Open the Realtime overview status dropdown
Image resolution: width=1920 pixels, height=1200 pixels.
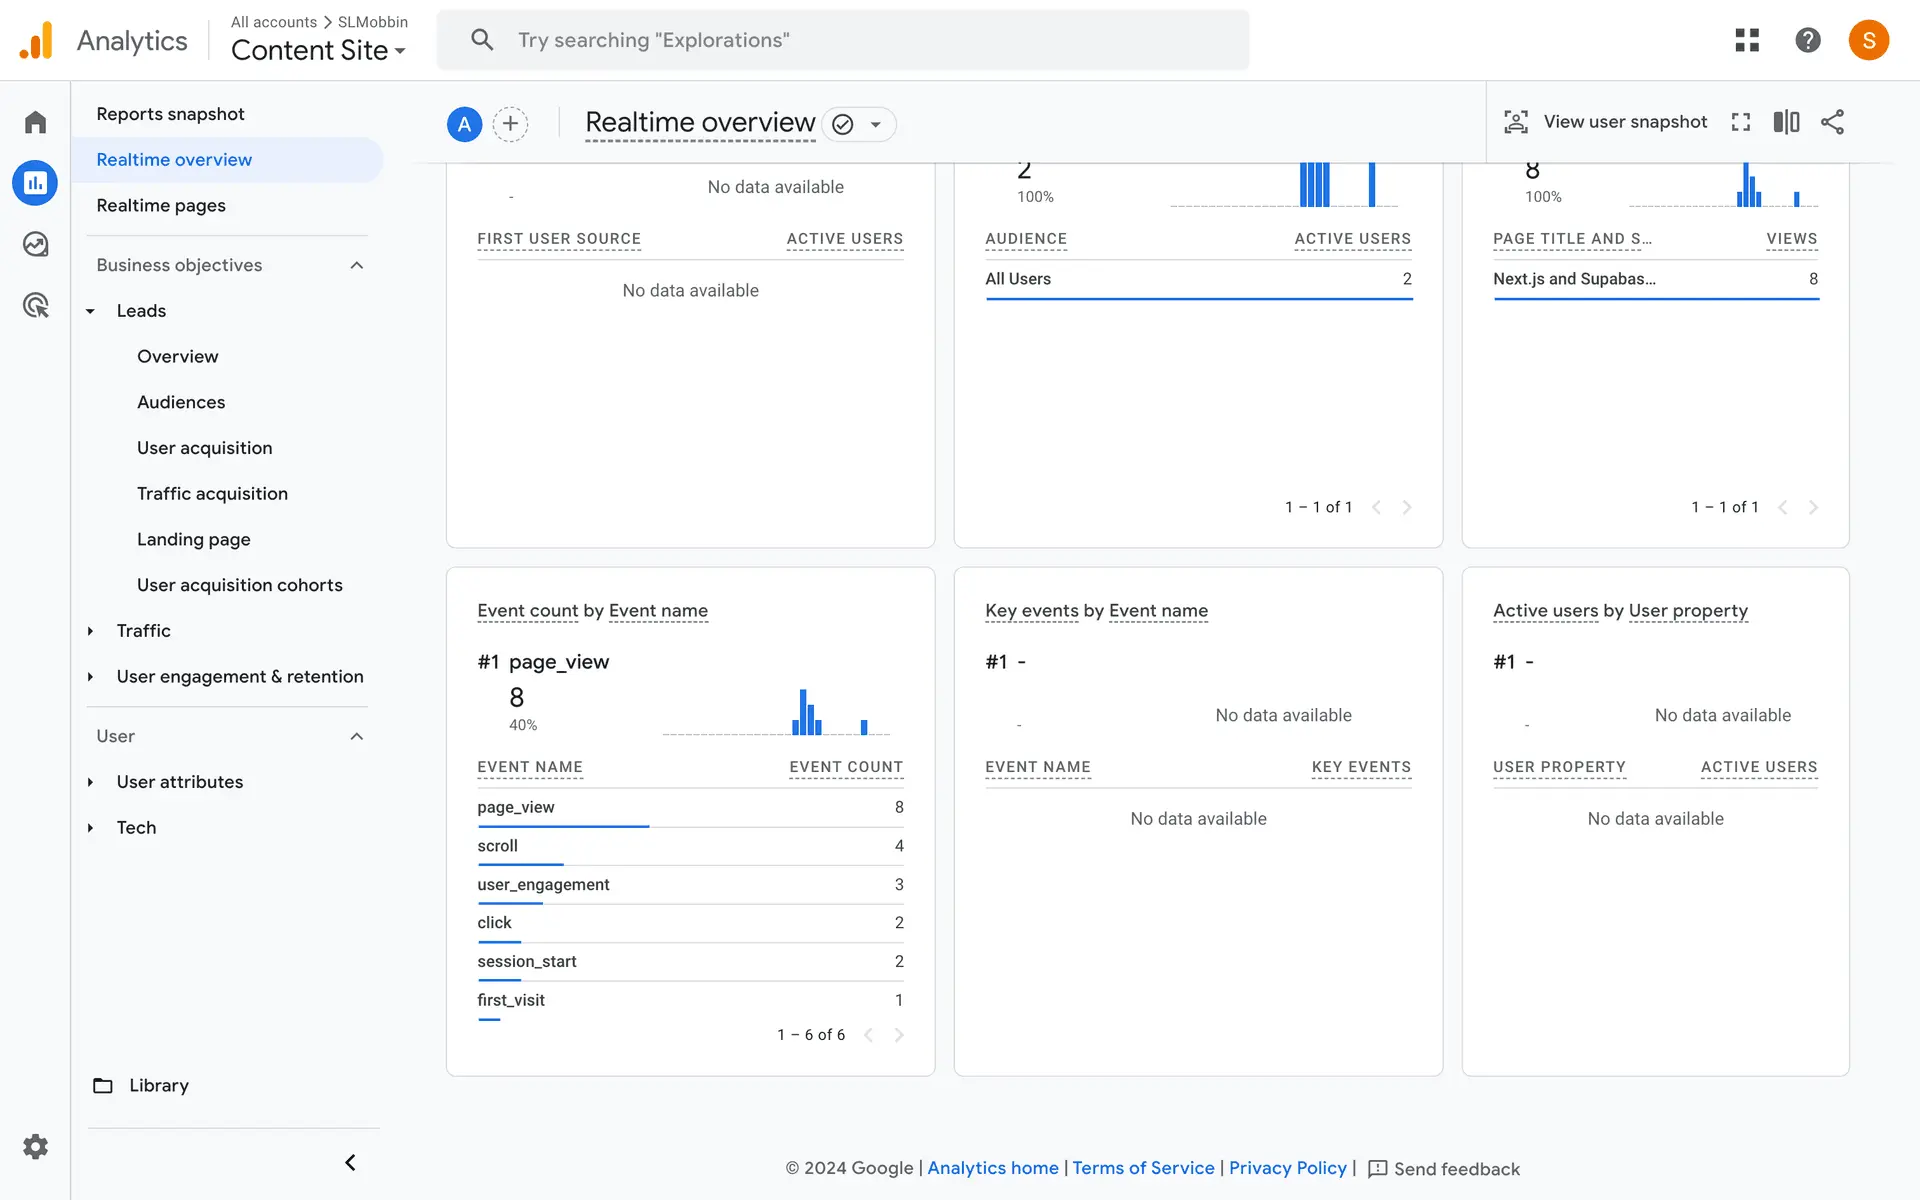coord(875,125)
